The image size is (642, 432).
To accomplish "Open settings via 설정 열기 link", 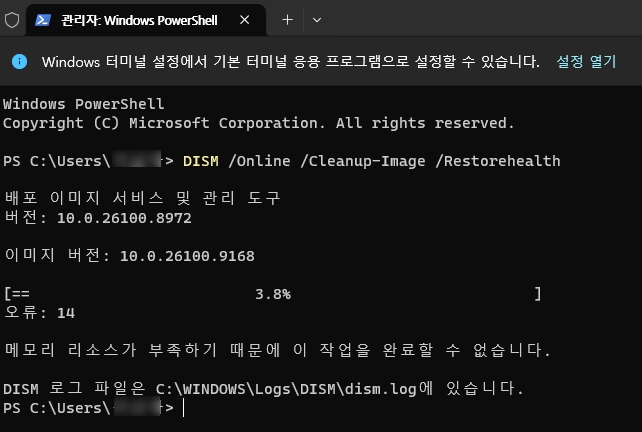I will click(x=586, y=62).
